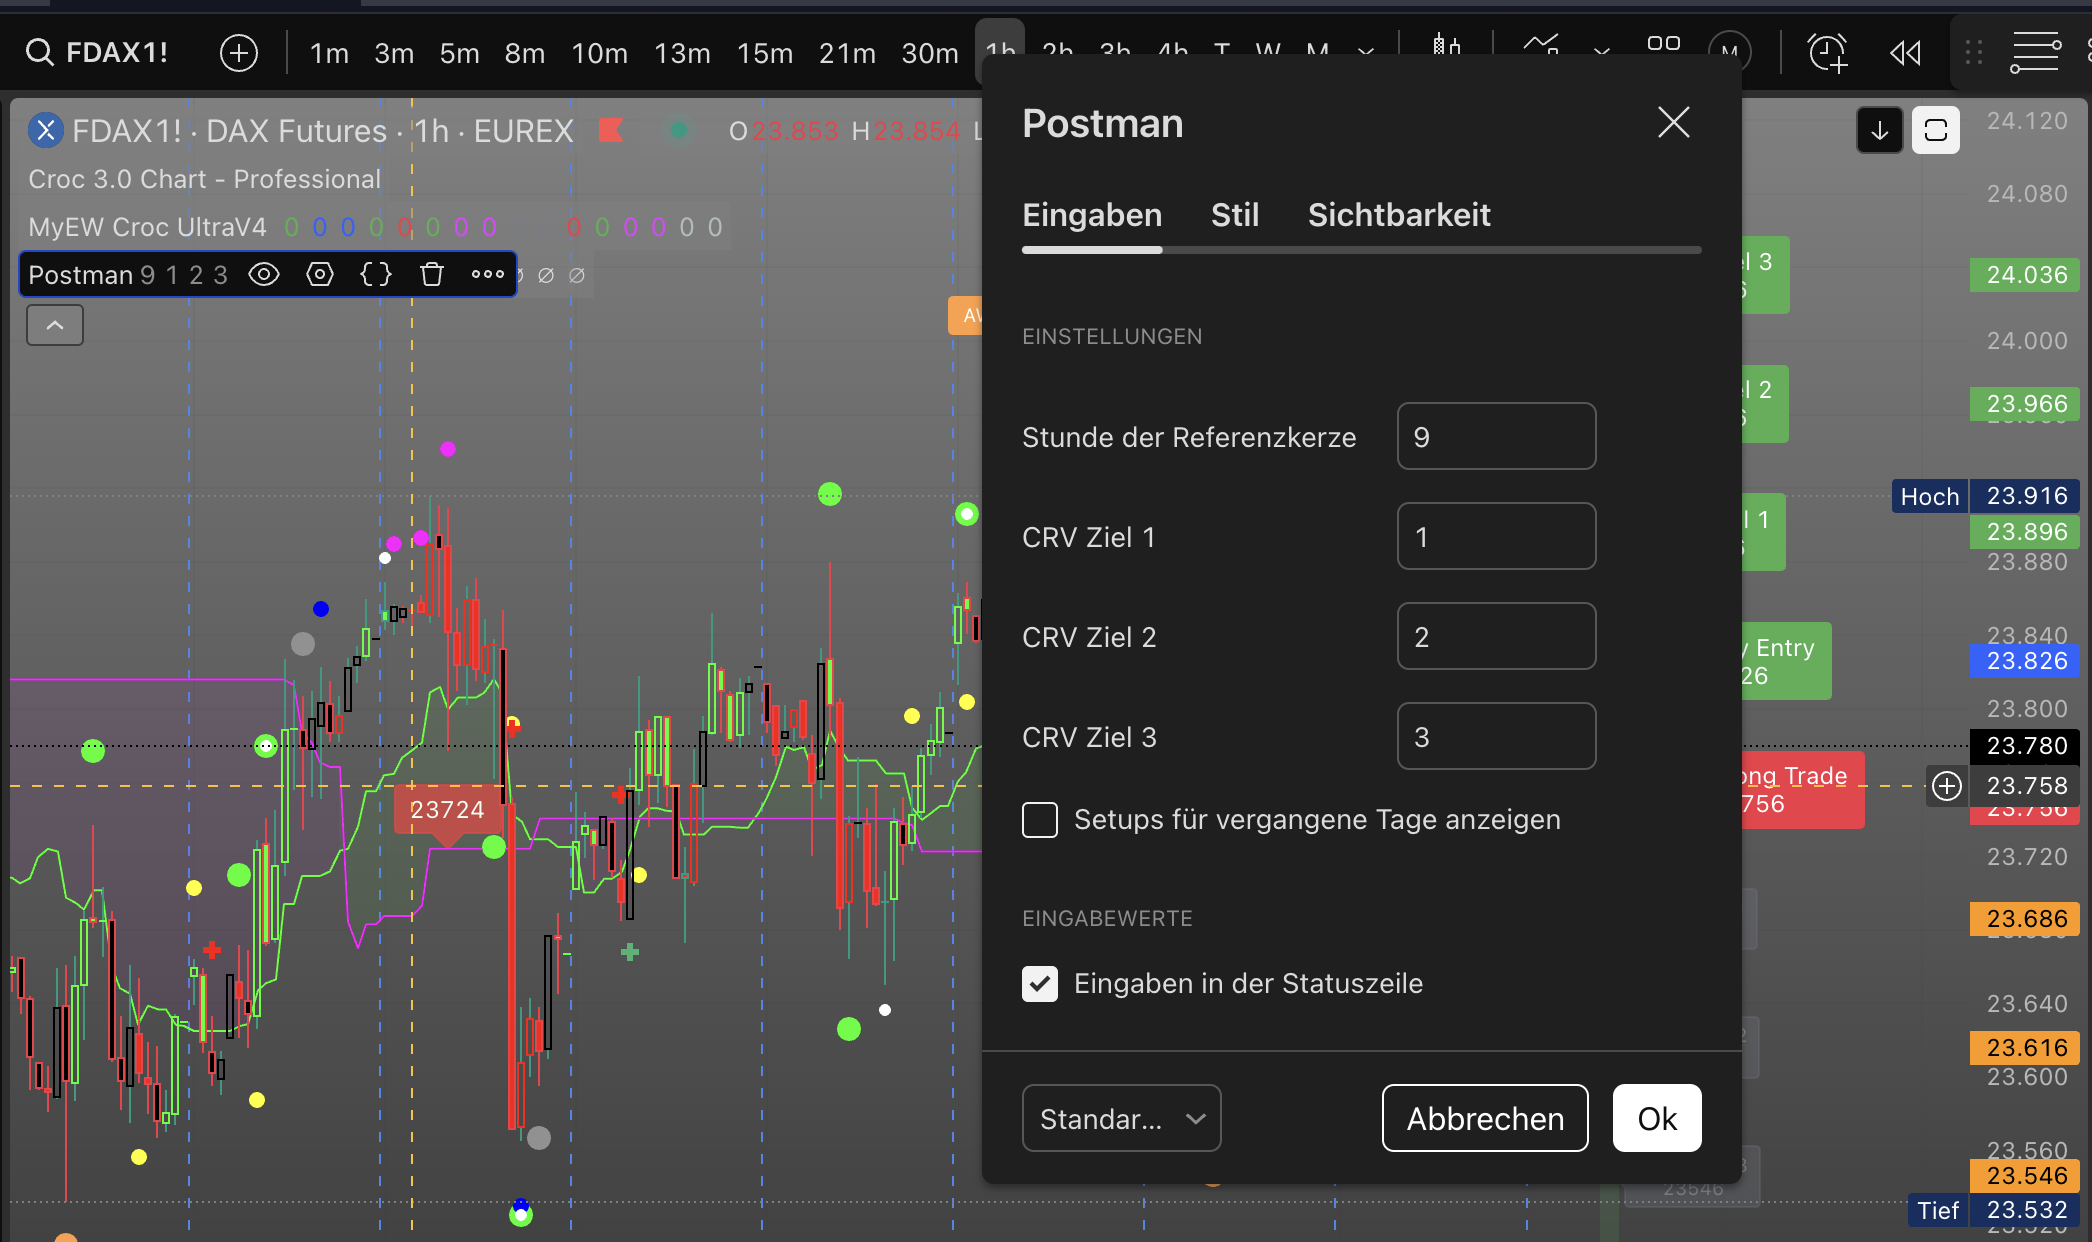Click the add symbol plus icon

pyautogui.click(x=238, y=52)
